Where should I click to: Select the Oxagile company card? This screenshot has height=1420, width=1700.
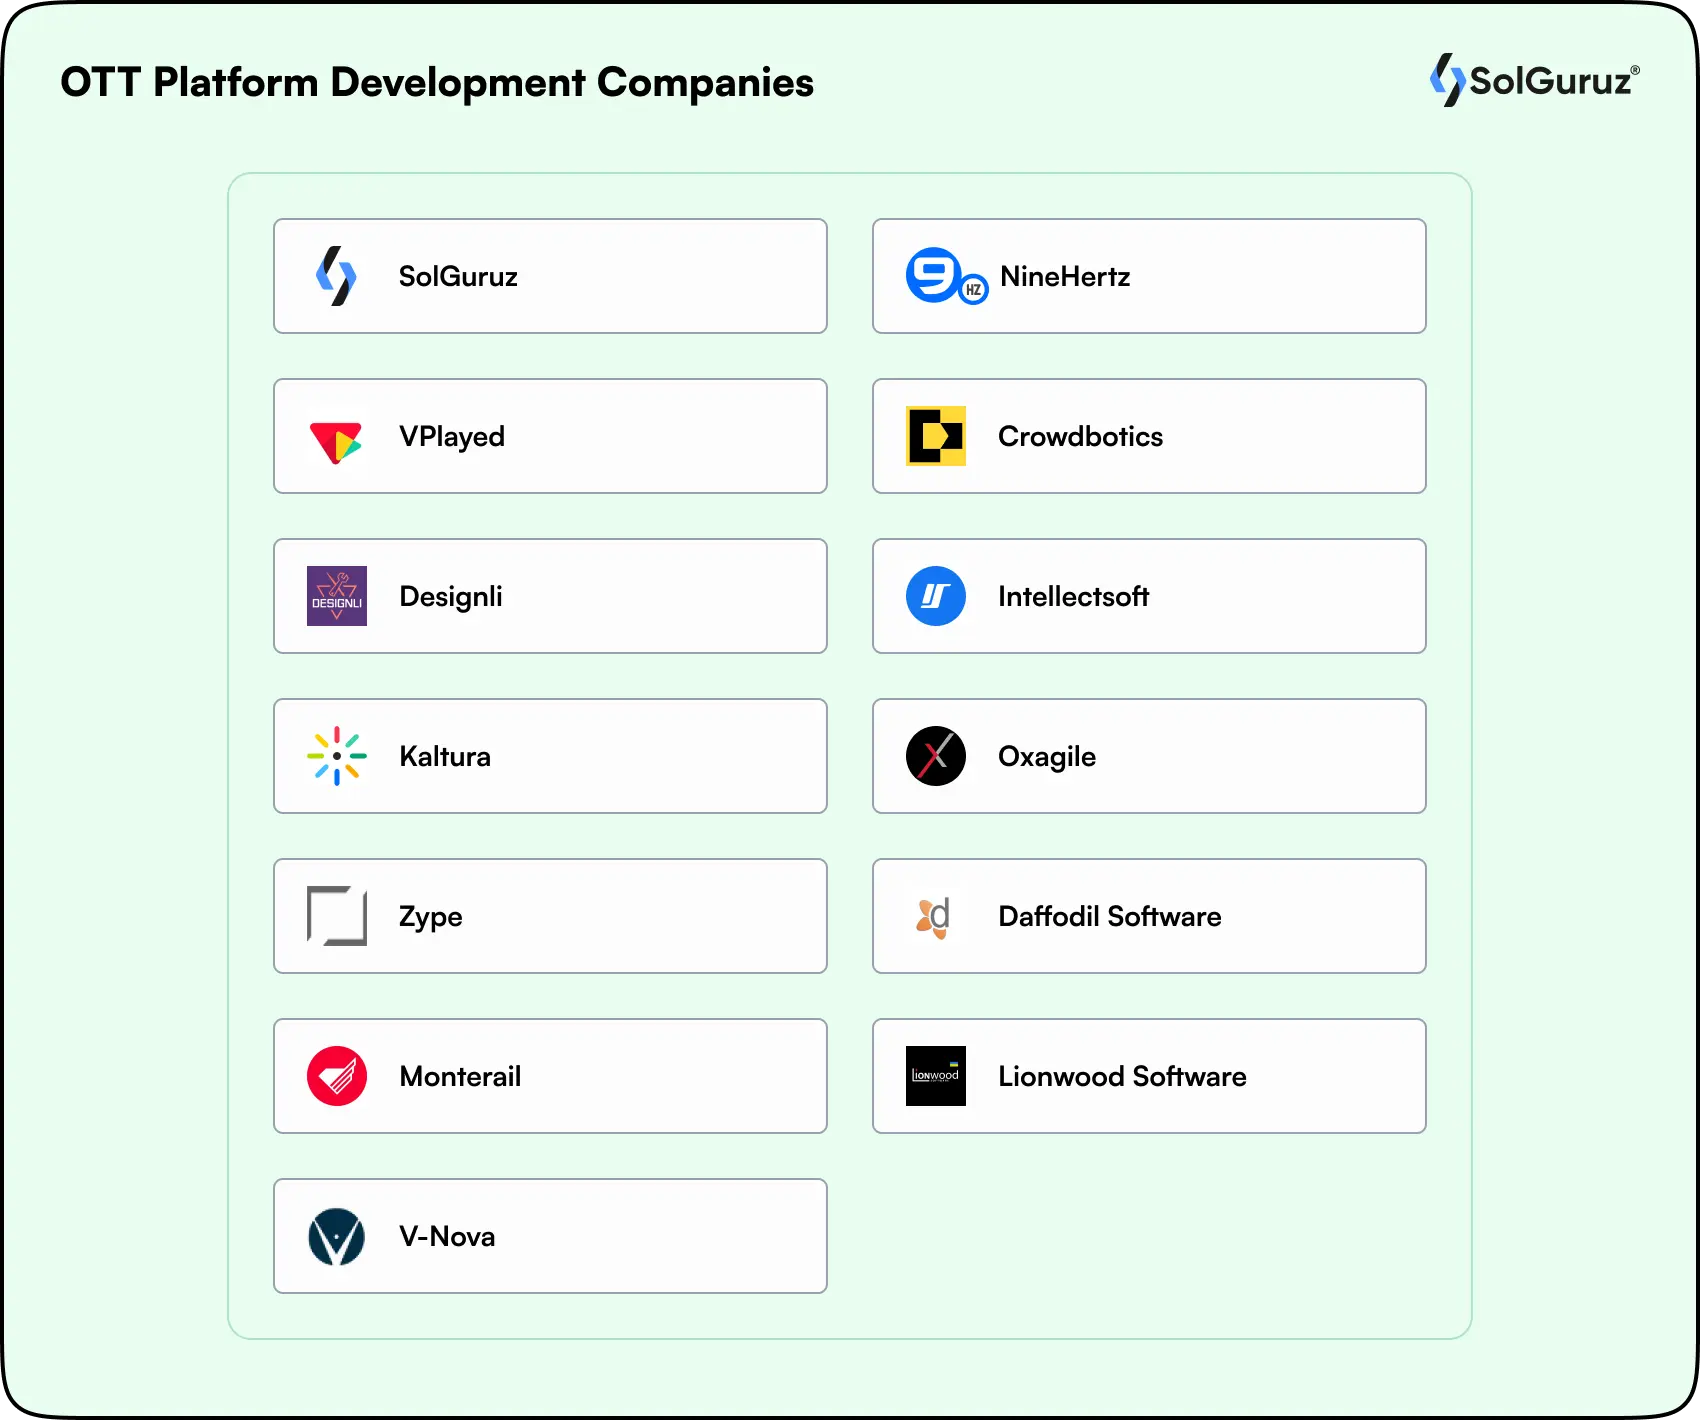(1148, 756)
